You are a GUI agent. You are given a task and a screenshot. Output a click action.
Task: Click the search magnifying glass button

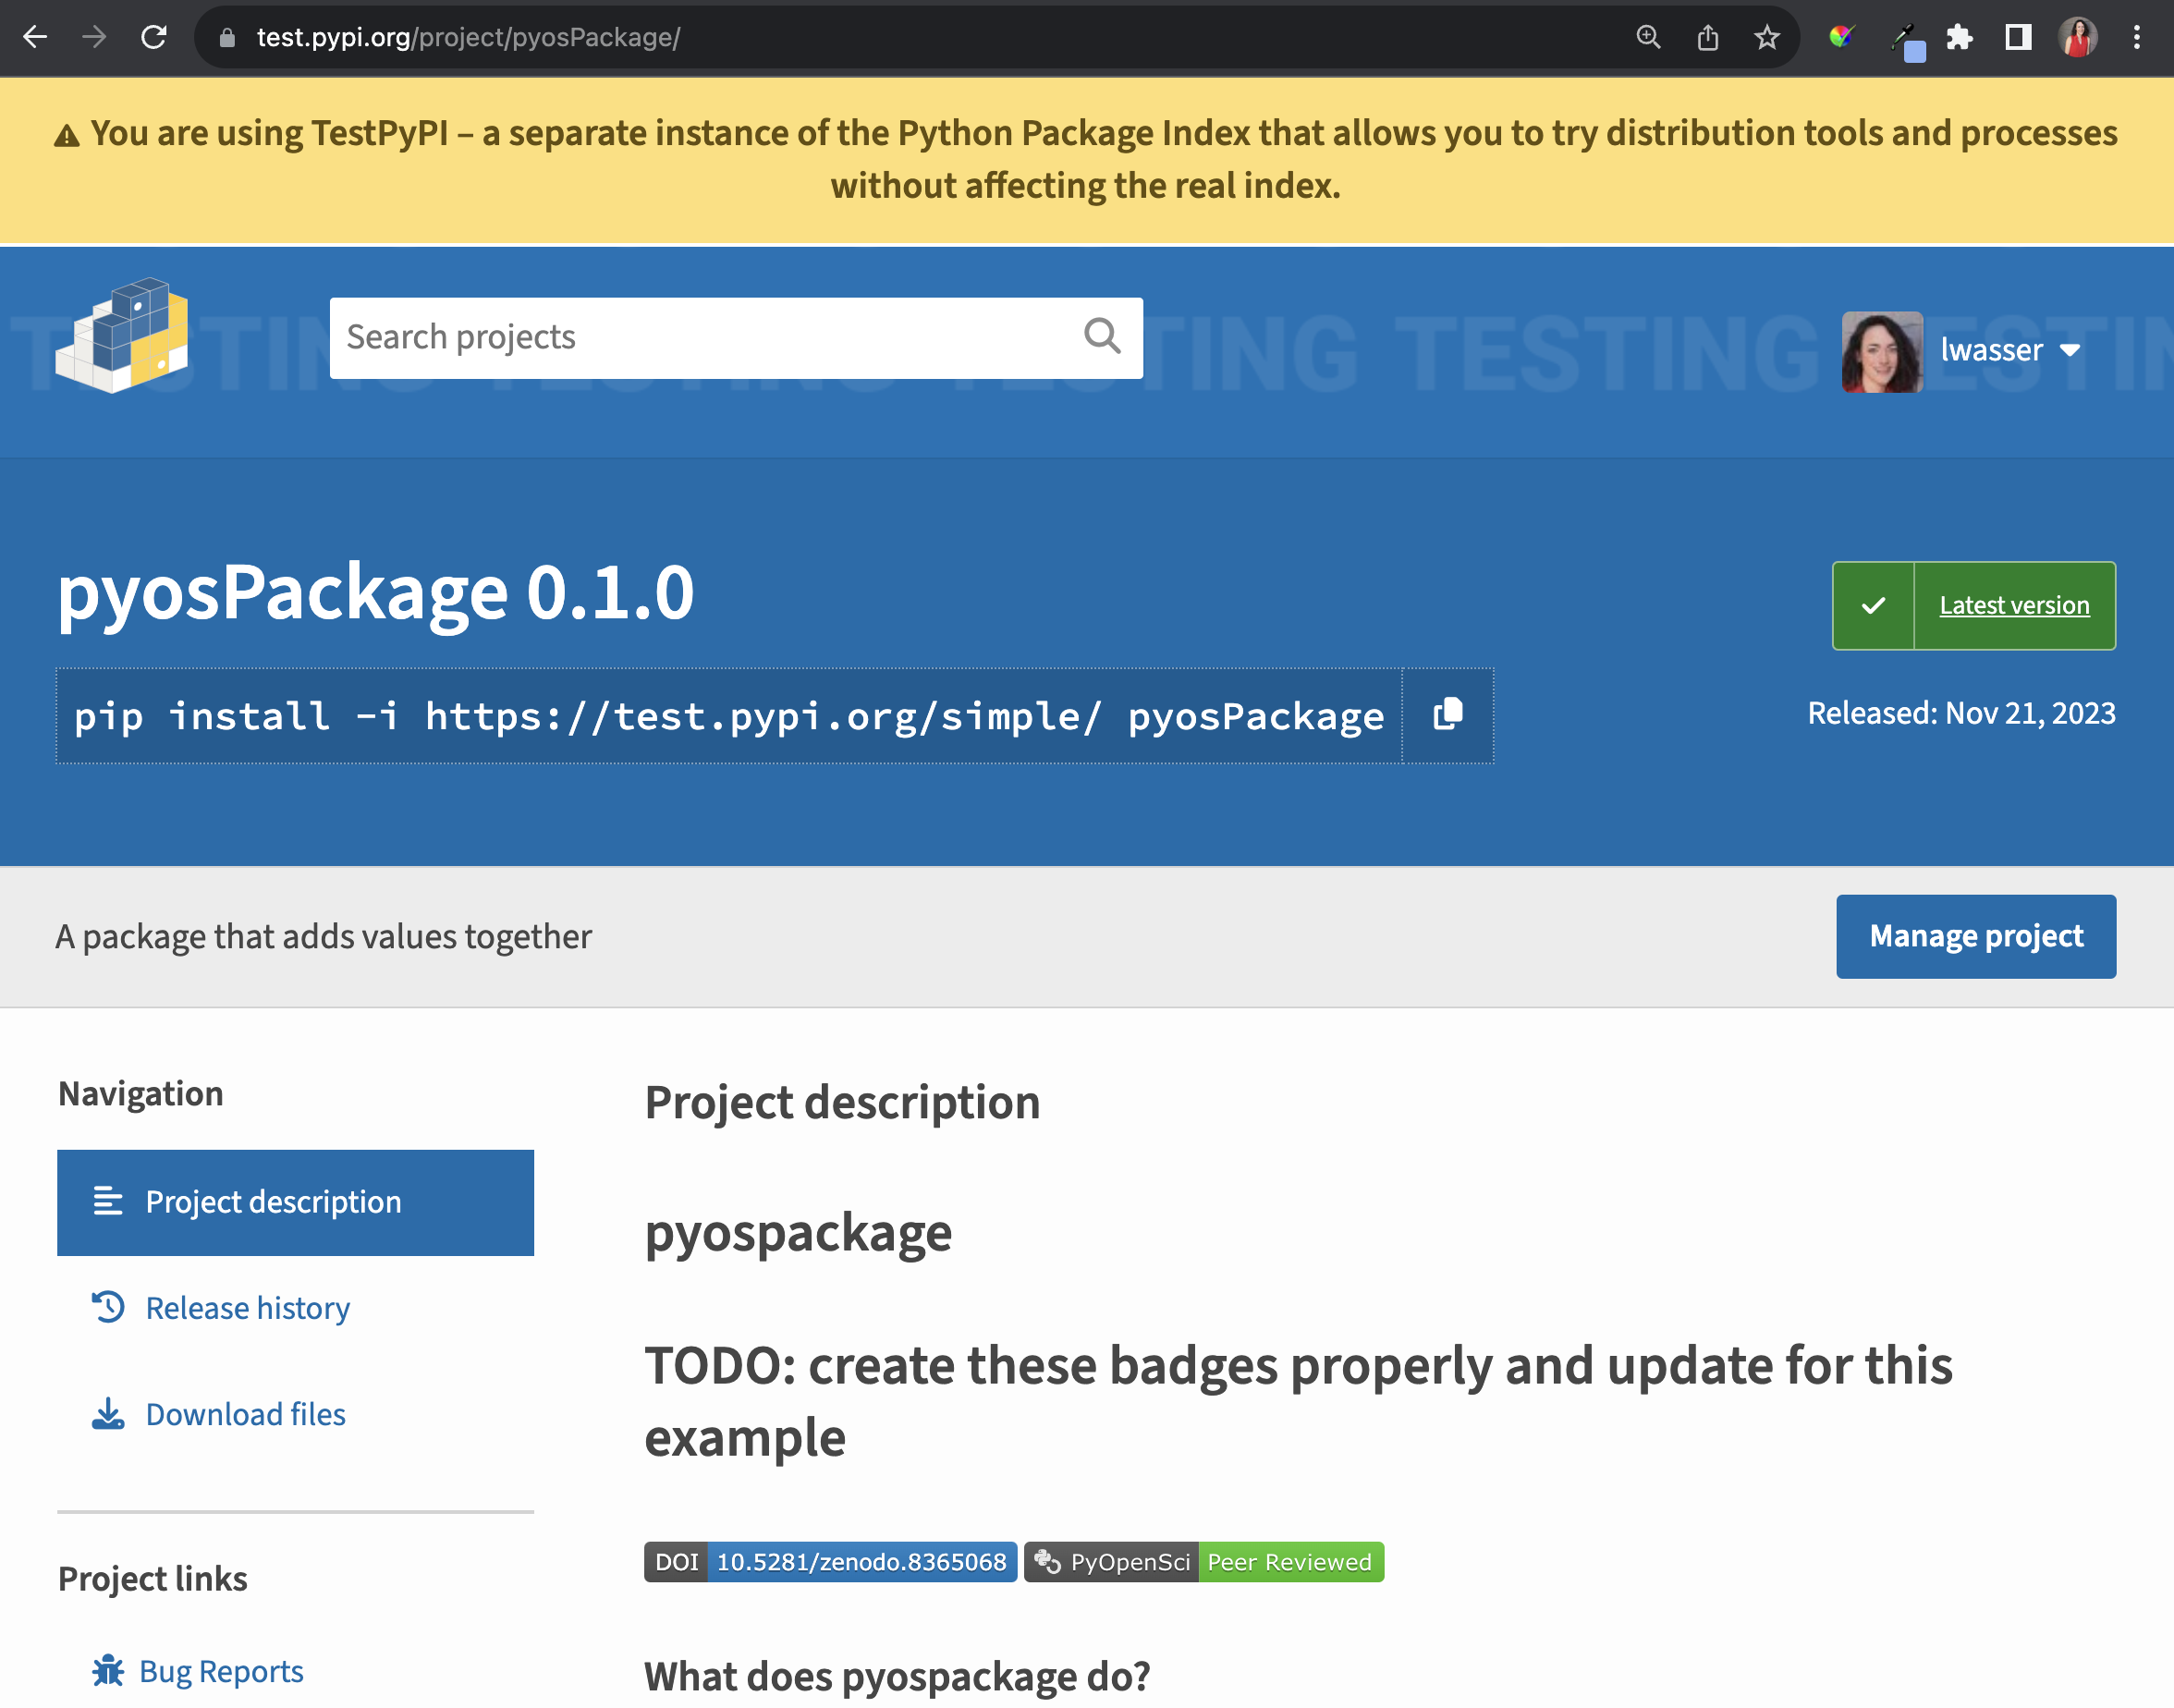(1102, 337)
